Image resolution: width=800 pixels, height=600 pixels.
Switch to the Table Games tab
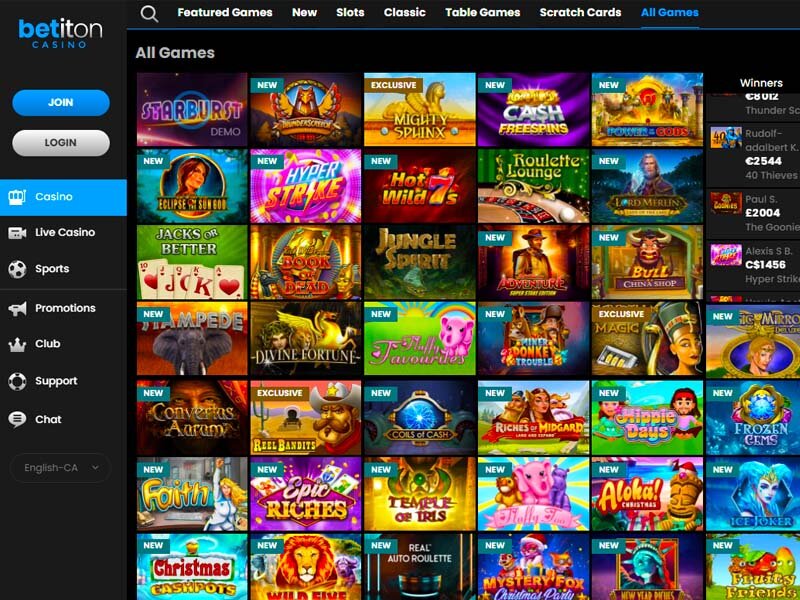click(x=482, y=13)
